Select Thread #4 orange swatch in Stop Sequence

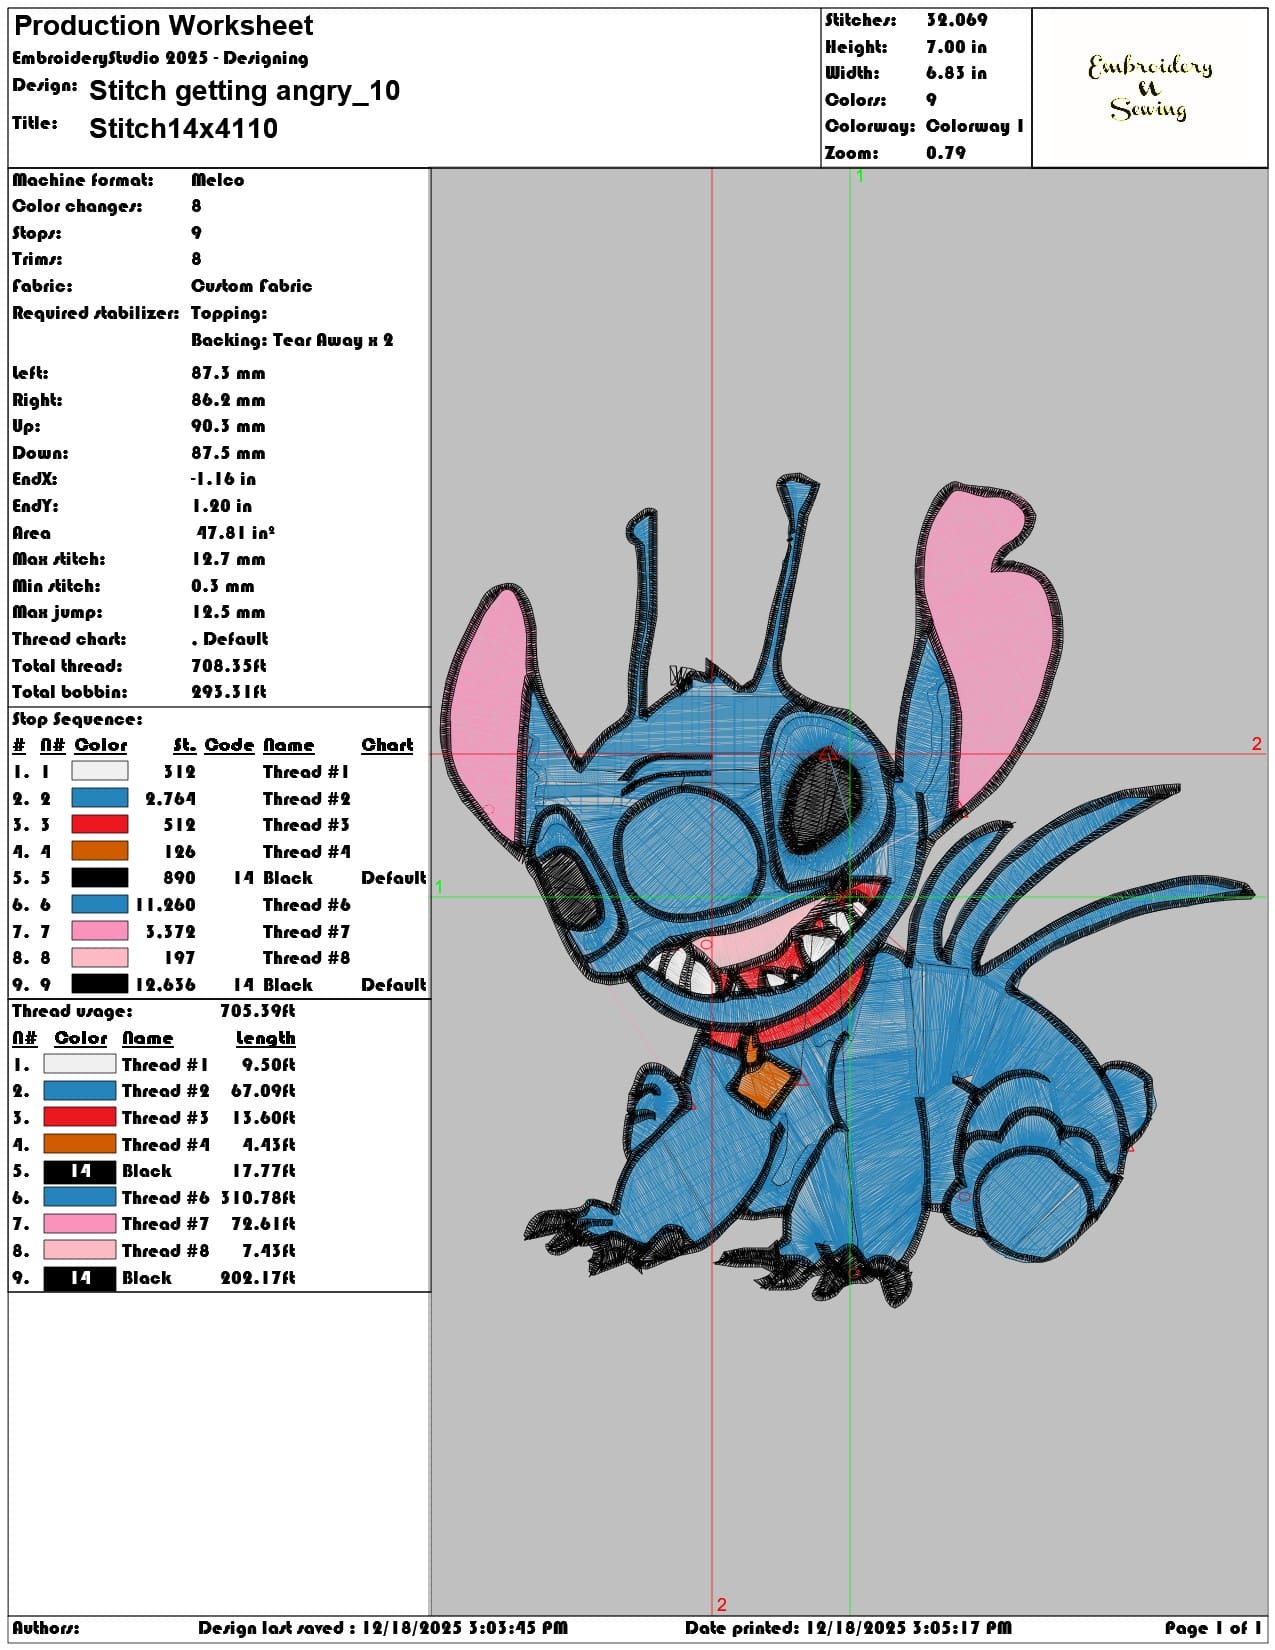click(100, 851)
